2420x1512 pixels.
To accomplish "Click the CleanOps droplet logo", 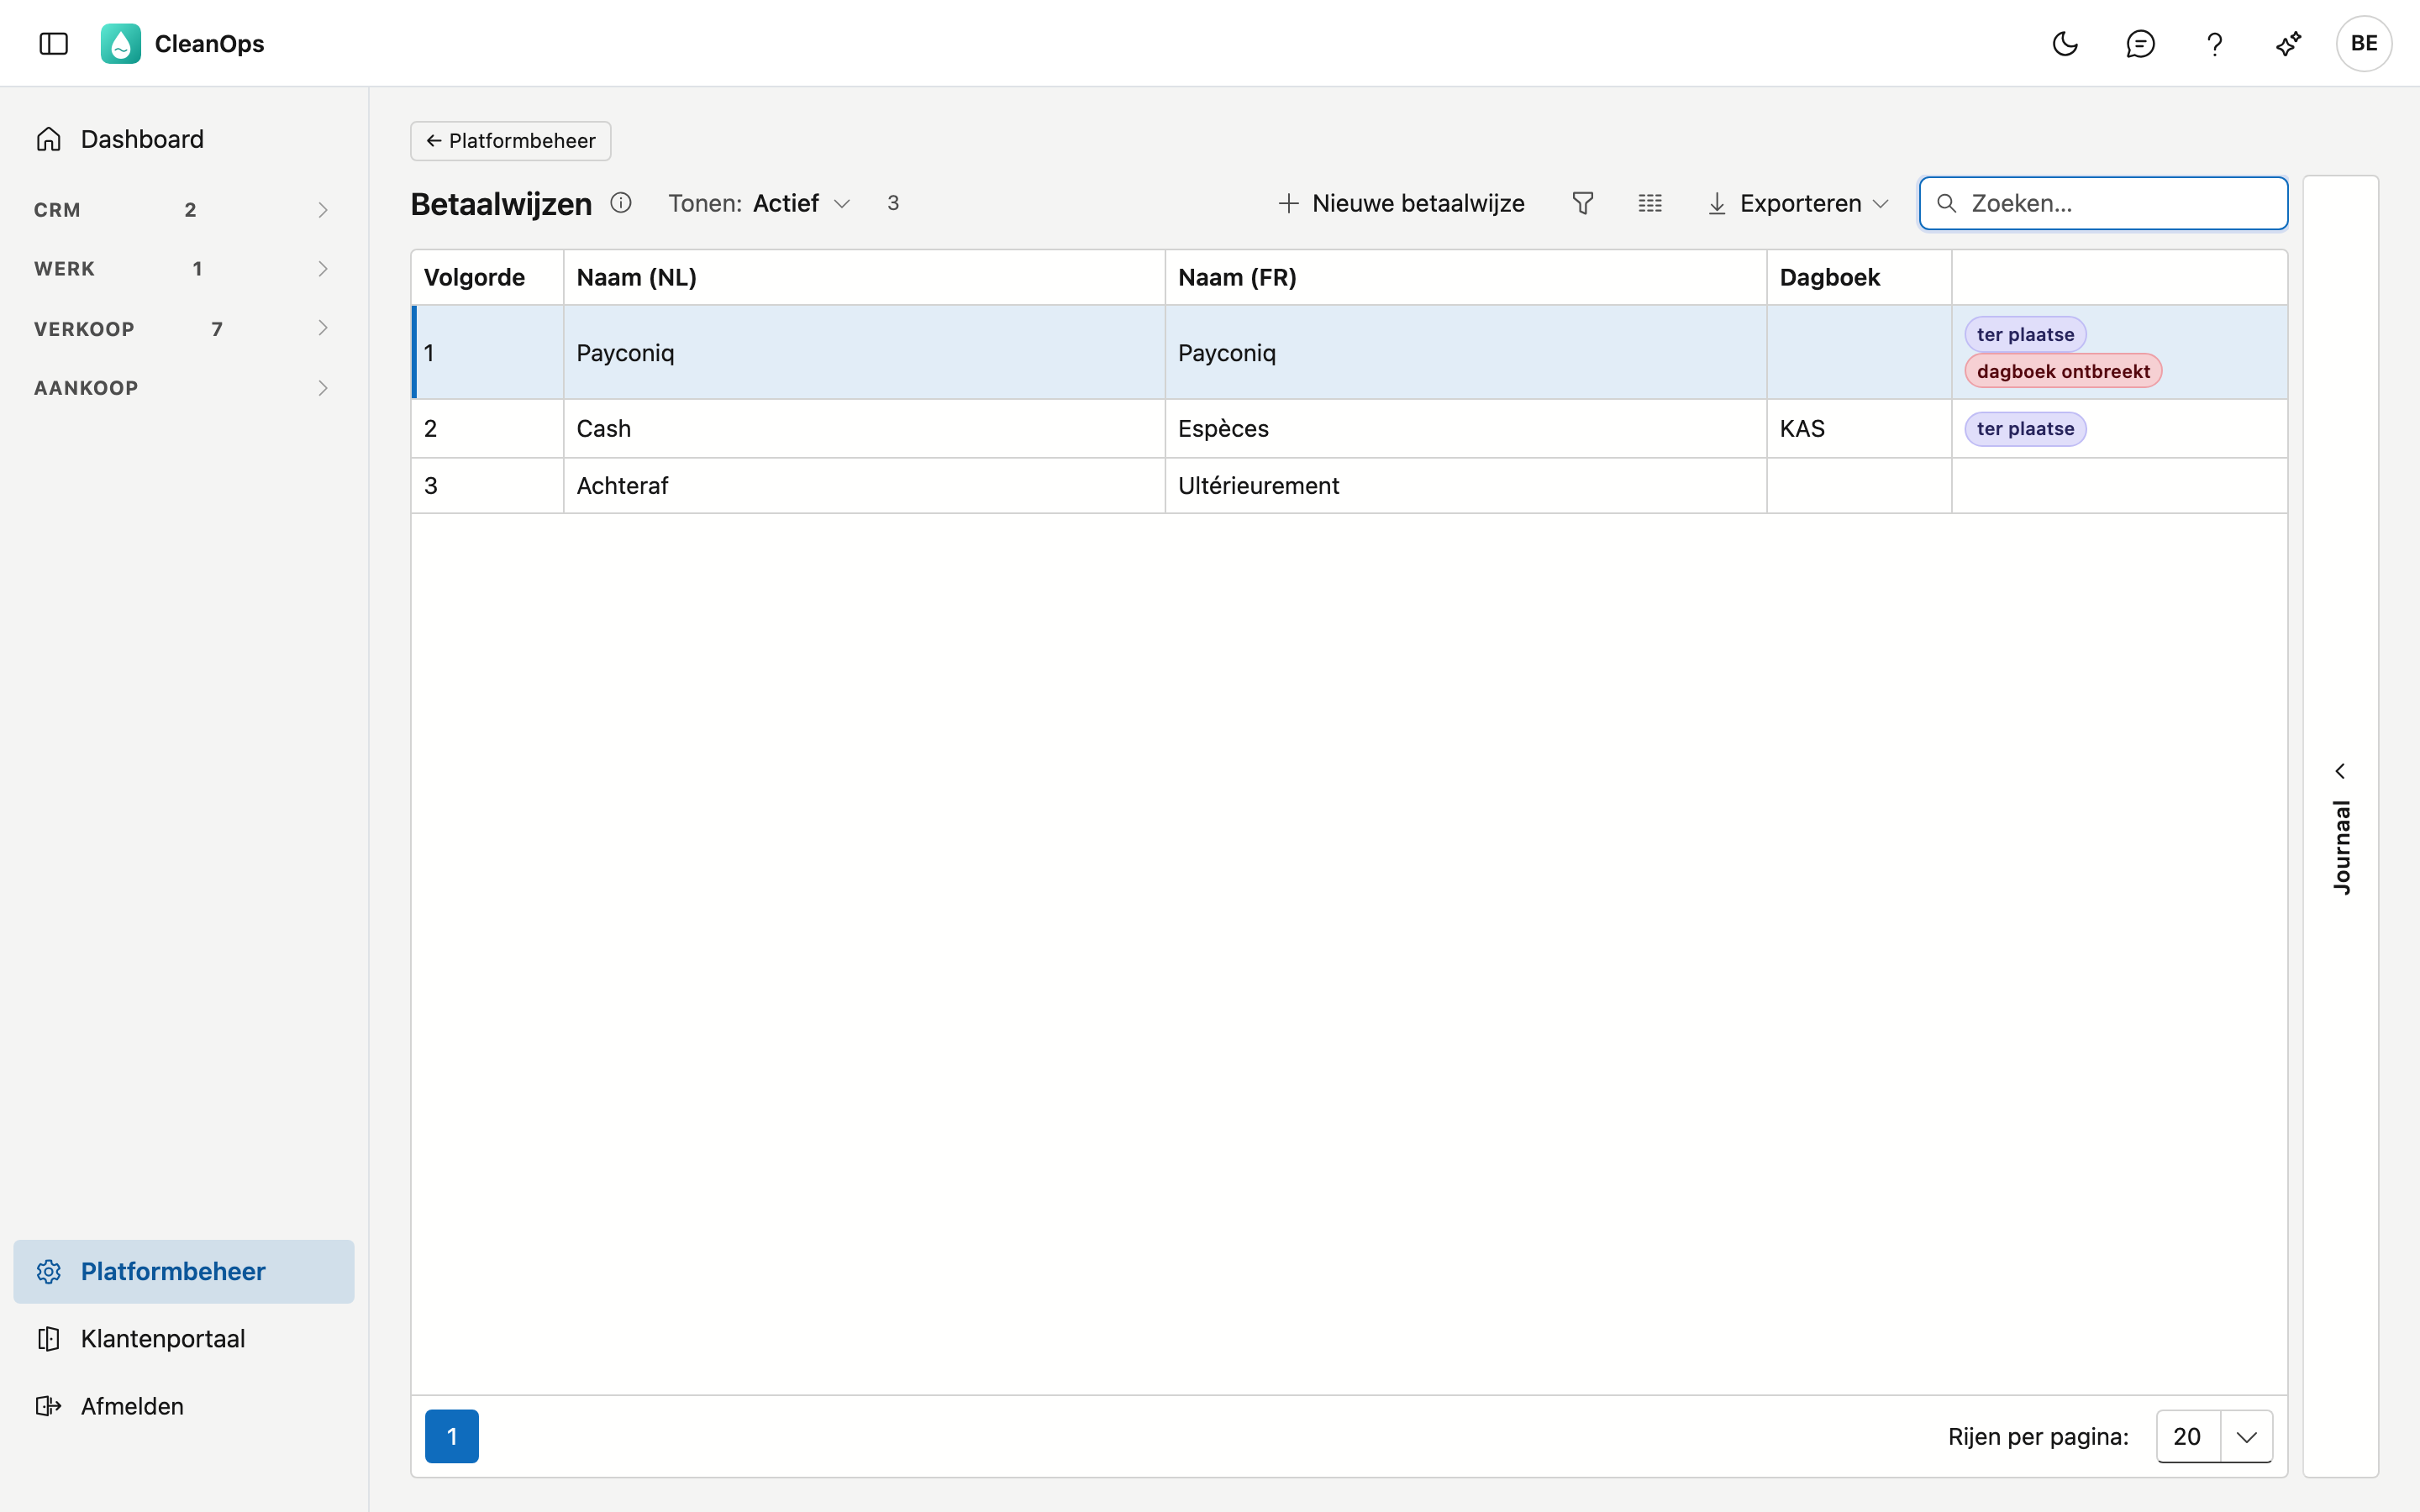I will (120, 43).
